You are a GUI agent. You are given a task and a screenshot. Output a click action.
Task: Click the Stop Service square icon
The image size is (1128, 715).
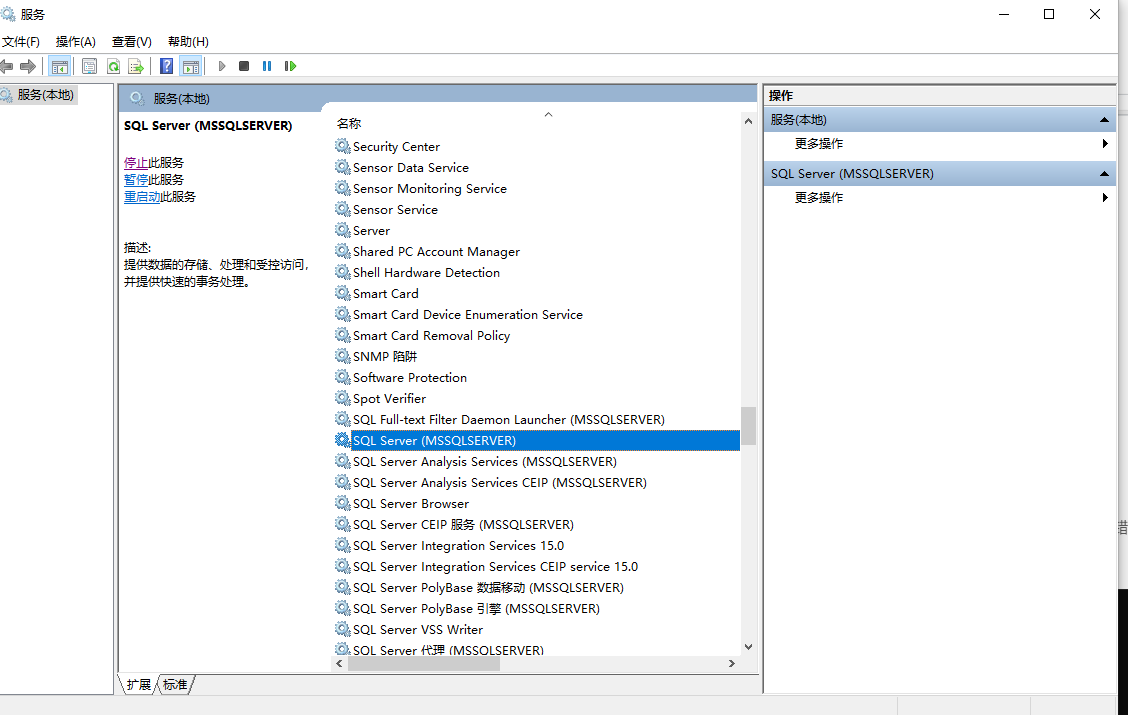(244, 66)
